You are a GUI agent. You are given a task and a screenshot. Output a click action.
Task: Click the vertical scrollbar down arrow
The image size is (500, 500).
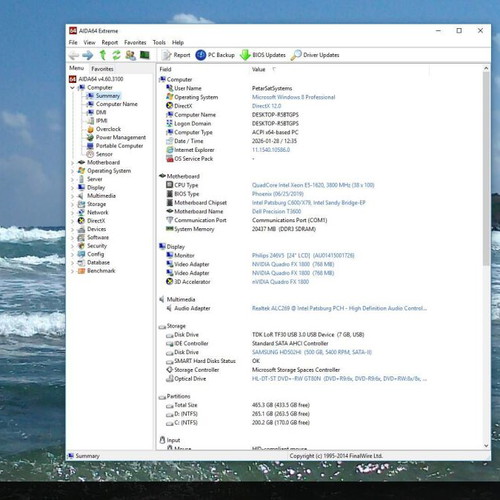[486, 445]
